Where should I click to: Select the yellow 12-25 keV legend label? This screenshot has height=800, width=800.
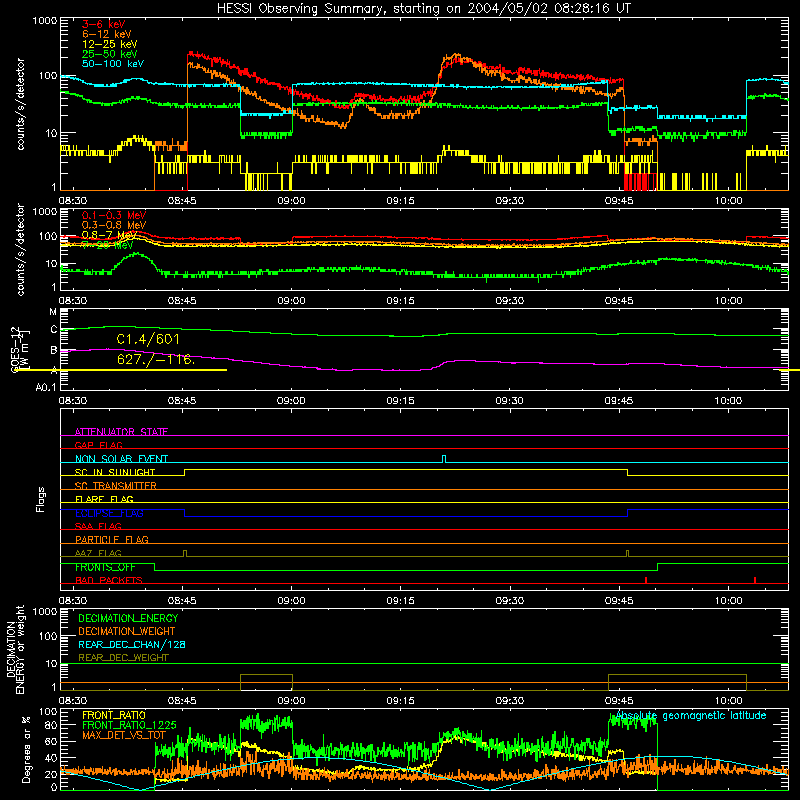[110, 44]
